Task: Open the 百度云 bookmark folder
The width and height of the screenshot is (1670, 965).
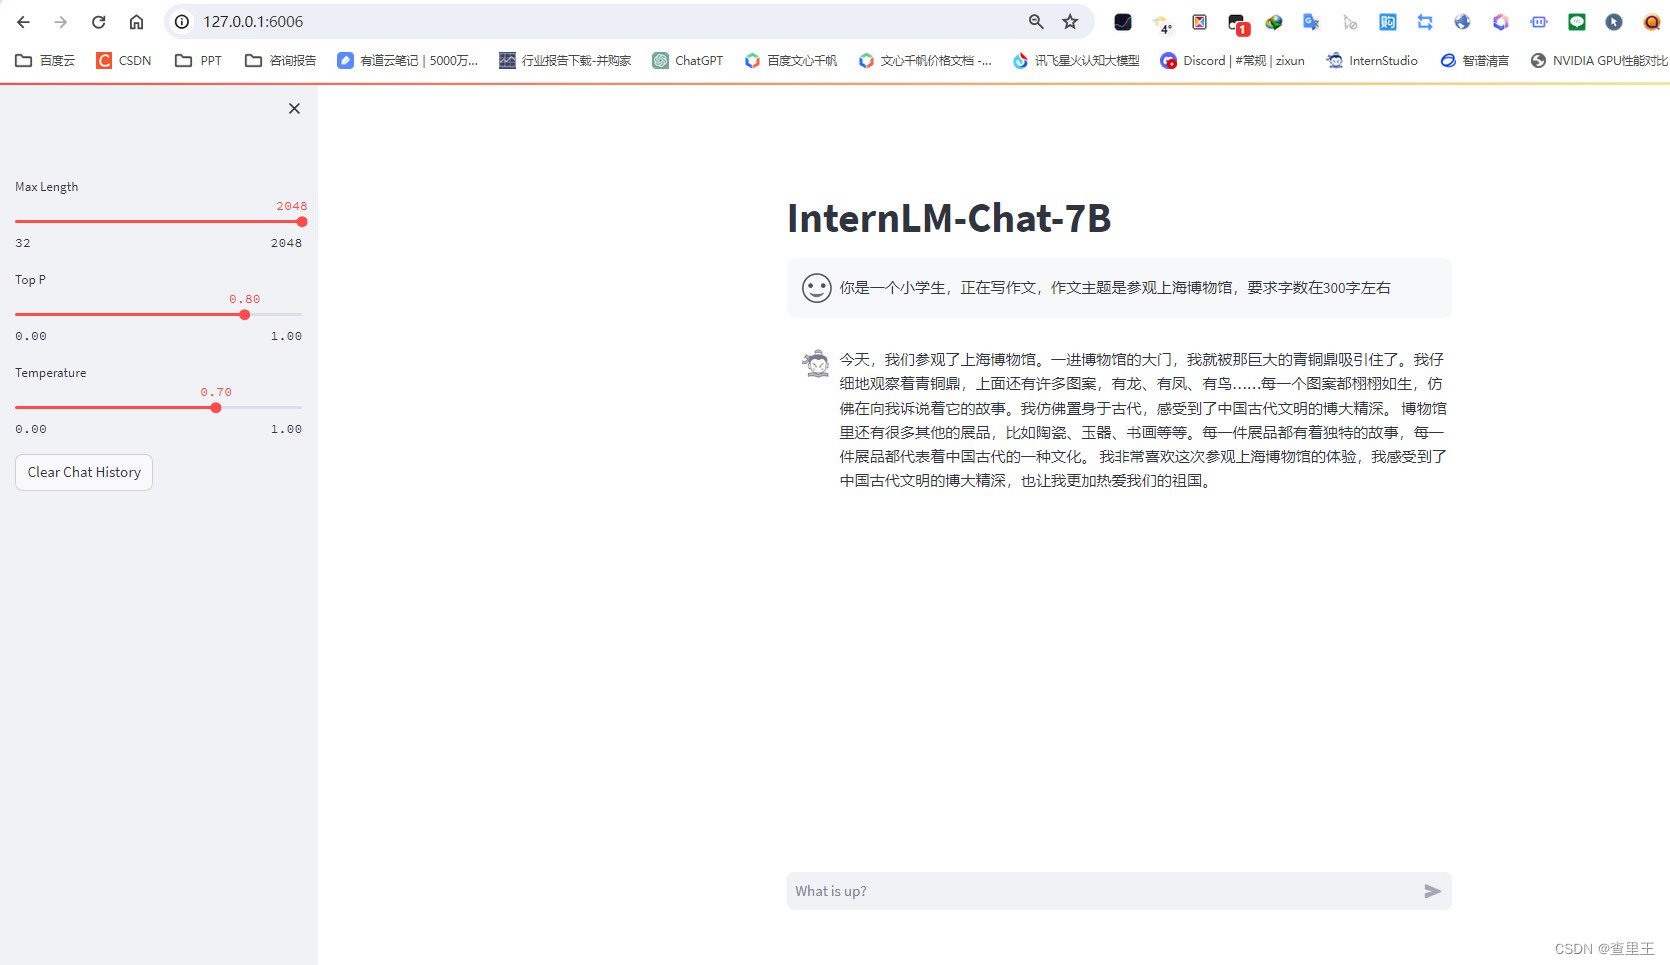Action: [x=45, y=61]
